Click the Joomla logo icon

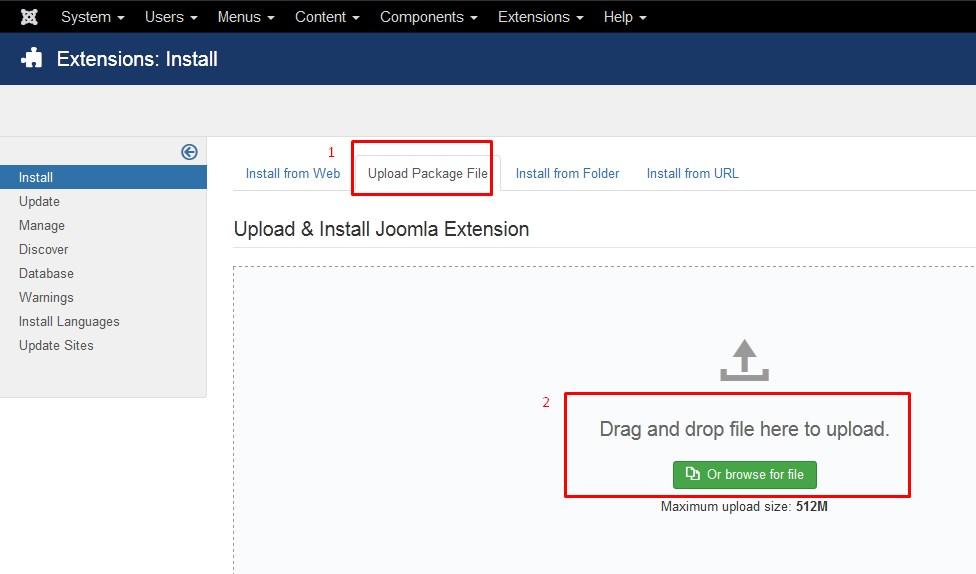pos(29,17)
